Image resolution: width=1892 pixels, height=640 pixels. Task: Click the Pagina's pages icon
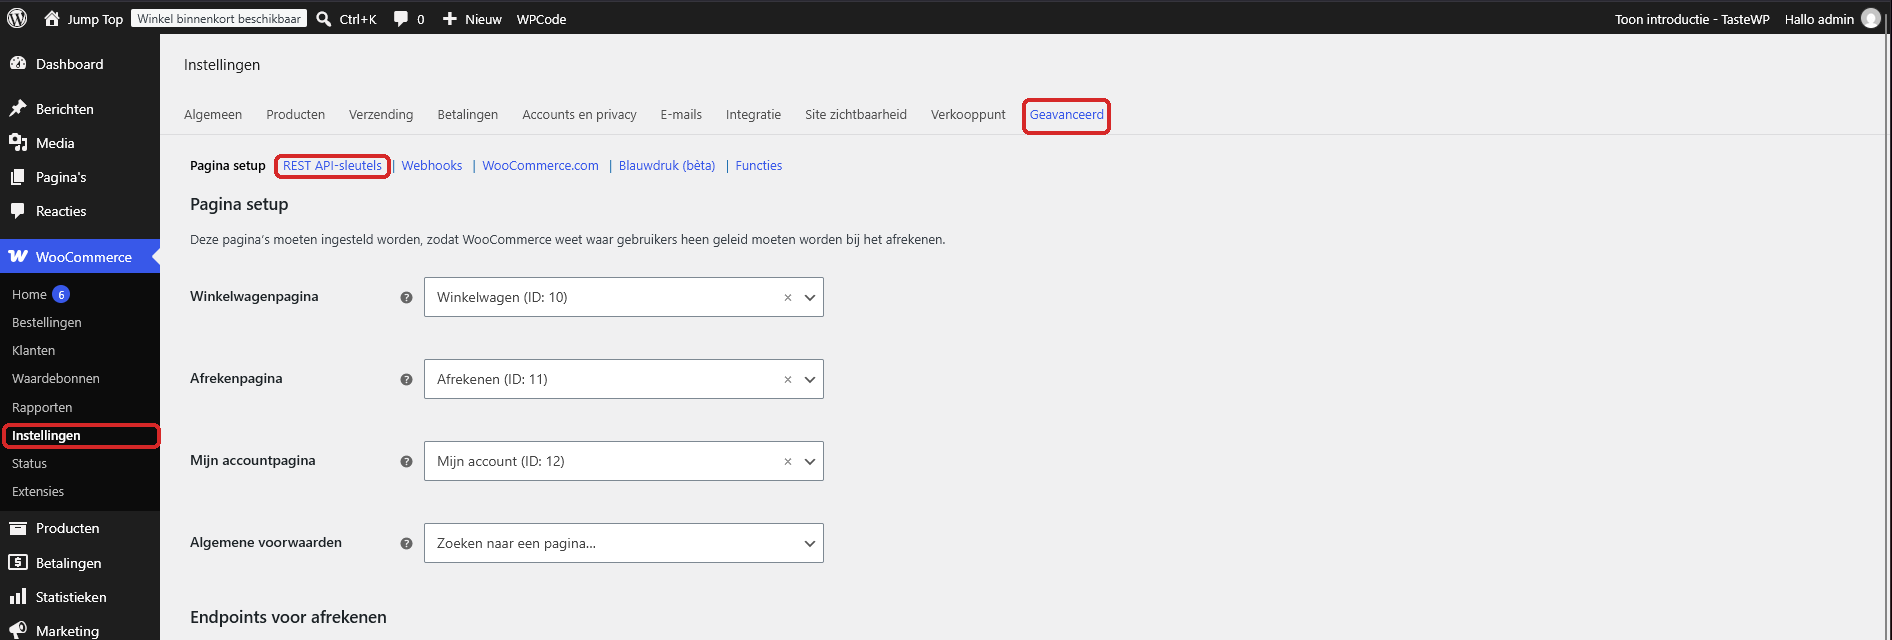click(x=18, y=177)
